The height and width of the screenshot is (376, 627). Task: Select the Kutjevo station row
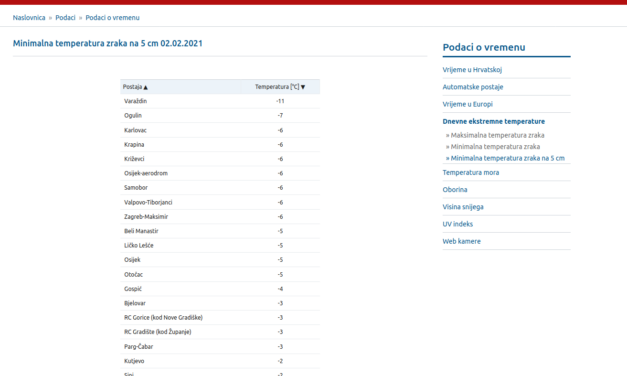[x=220, y=361]
